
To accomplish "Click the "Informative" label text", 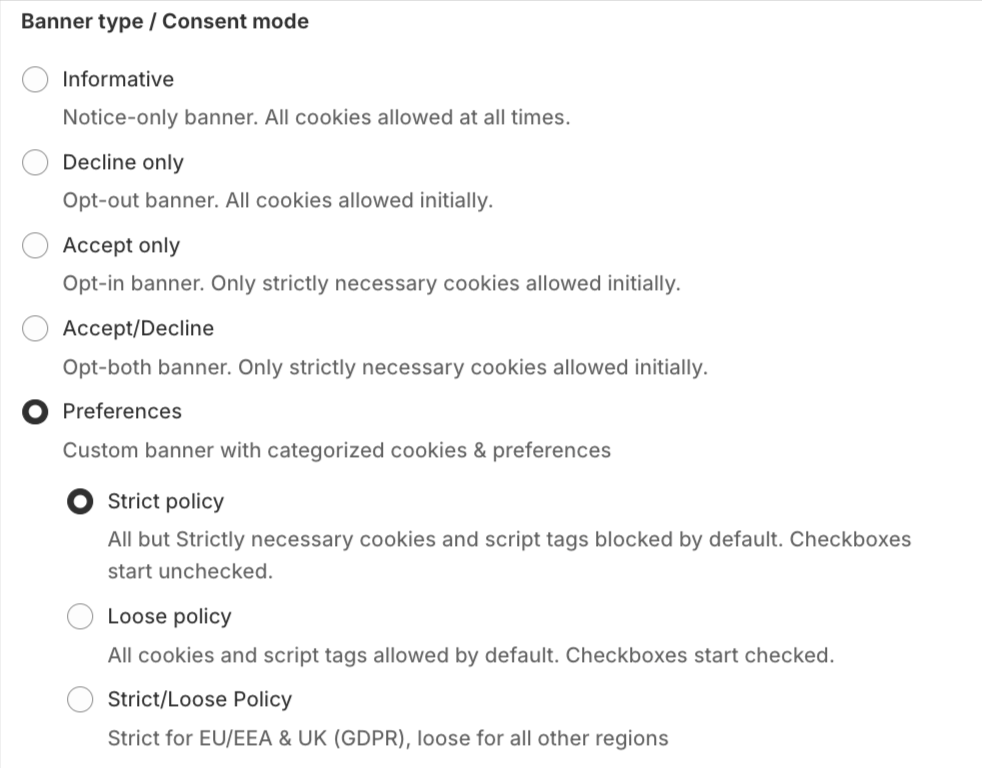I will point(118,80).
